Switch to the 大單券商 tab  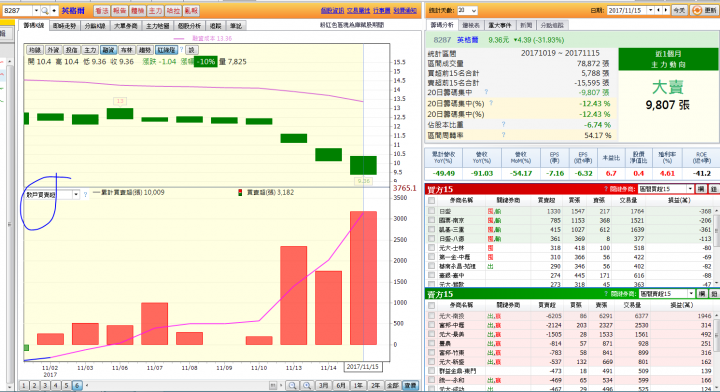point(125,26)
